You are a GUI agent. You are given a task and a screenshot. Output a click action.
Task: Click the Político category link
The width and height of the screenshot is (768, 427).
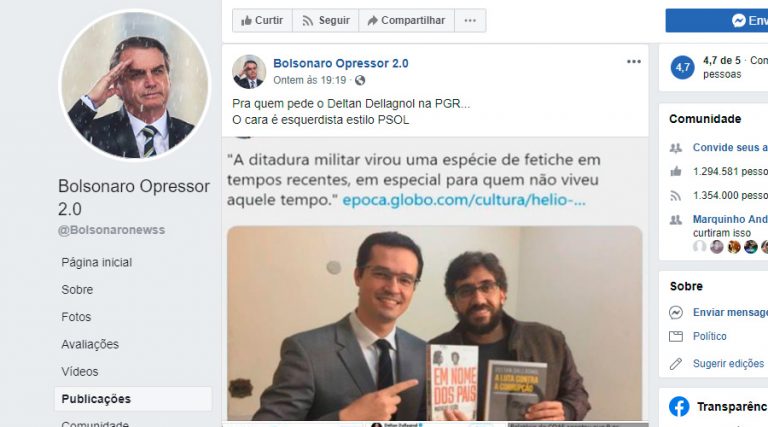pos(710,336)
